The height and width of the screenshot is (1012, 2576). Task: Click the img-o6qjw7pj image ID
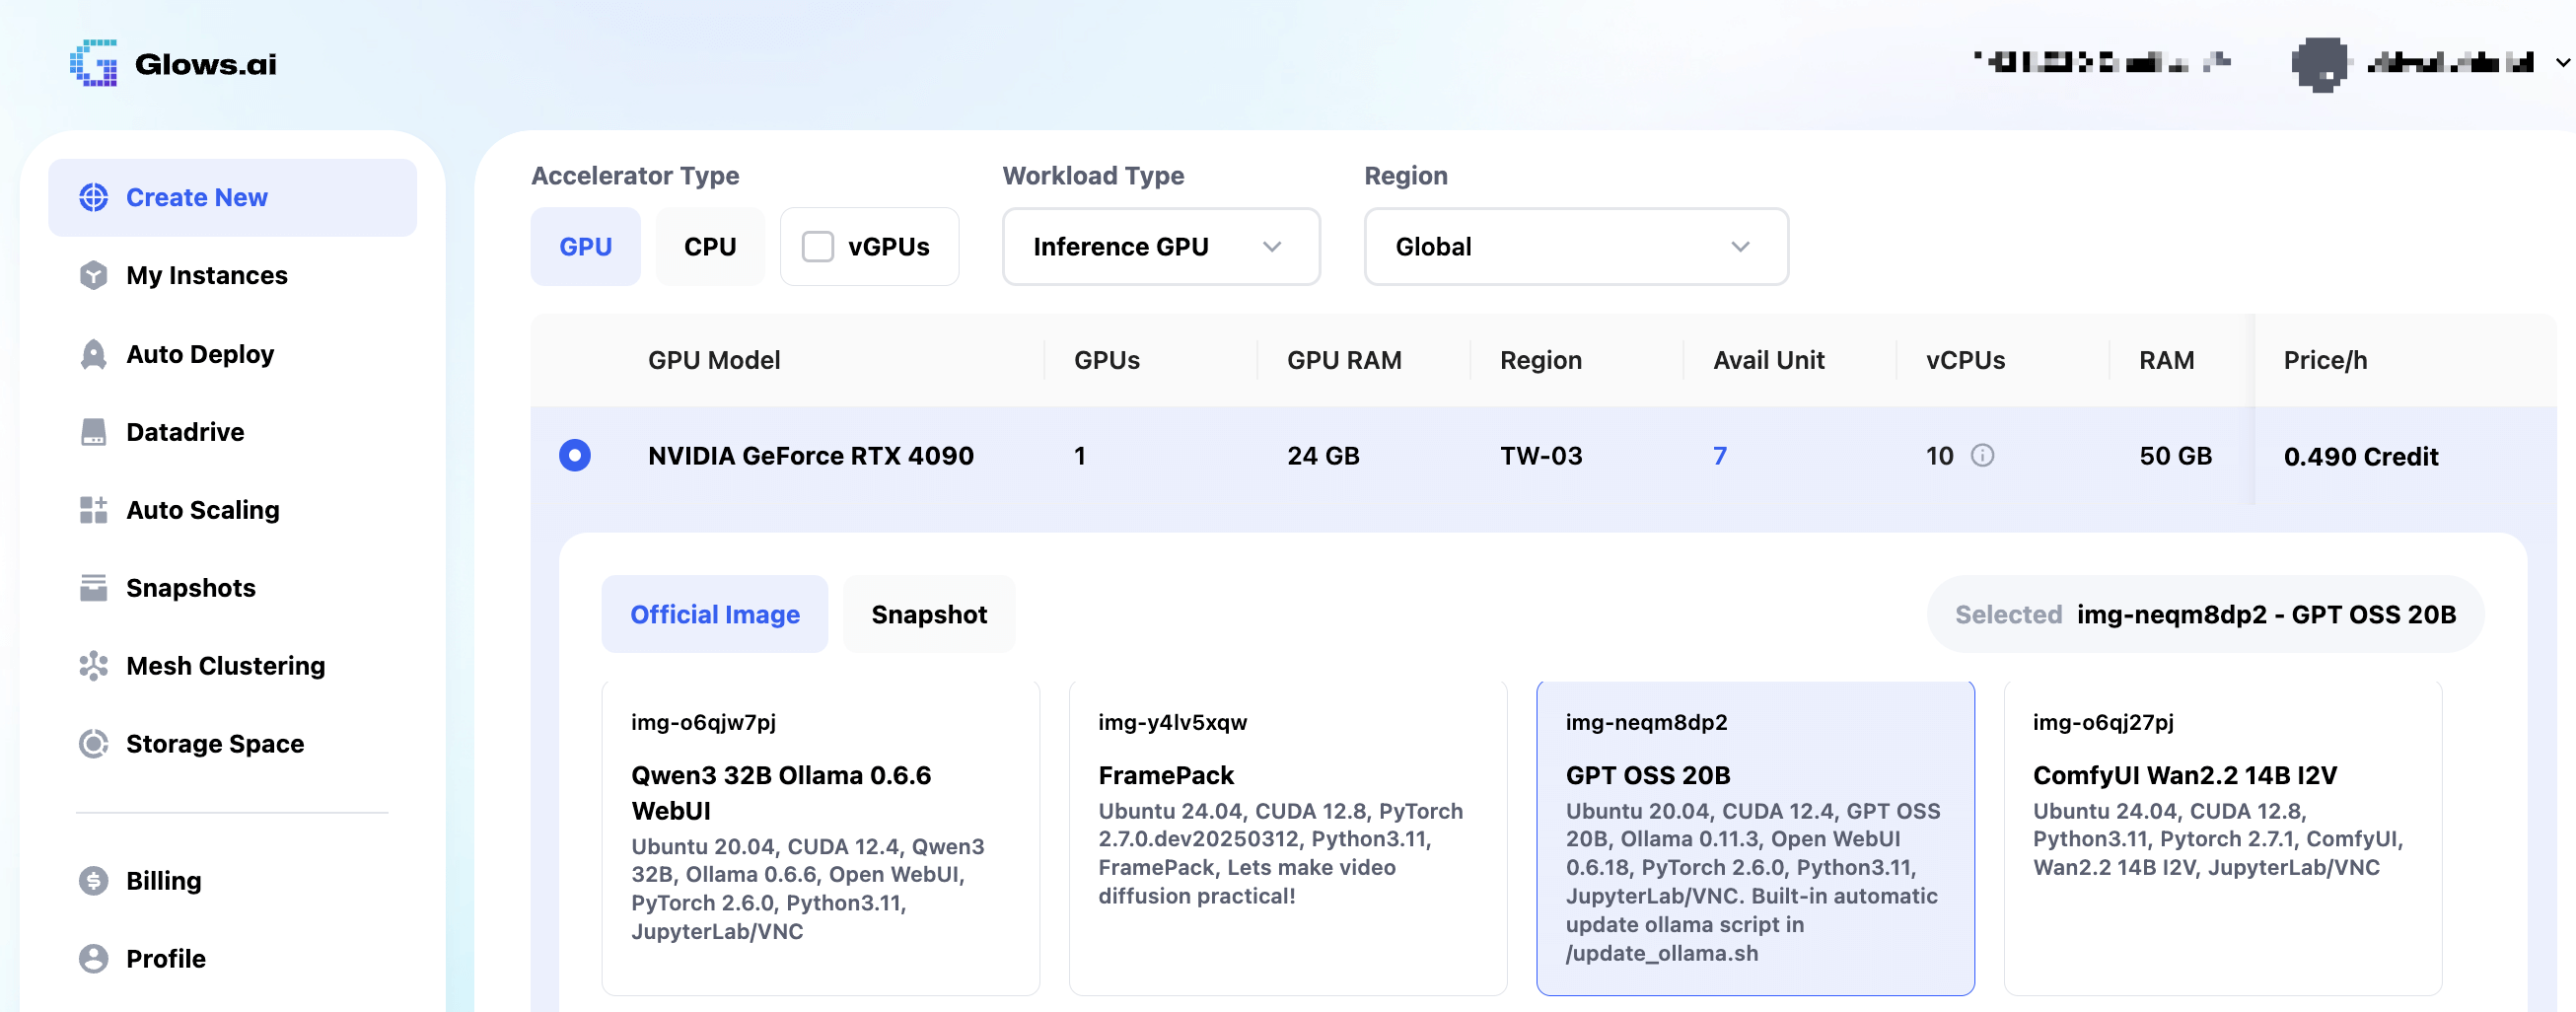703,722
